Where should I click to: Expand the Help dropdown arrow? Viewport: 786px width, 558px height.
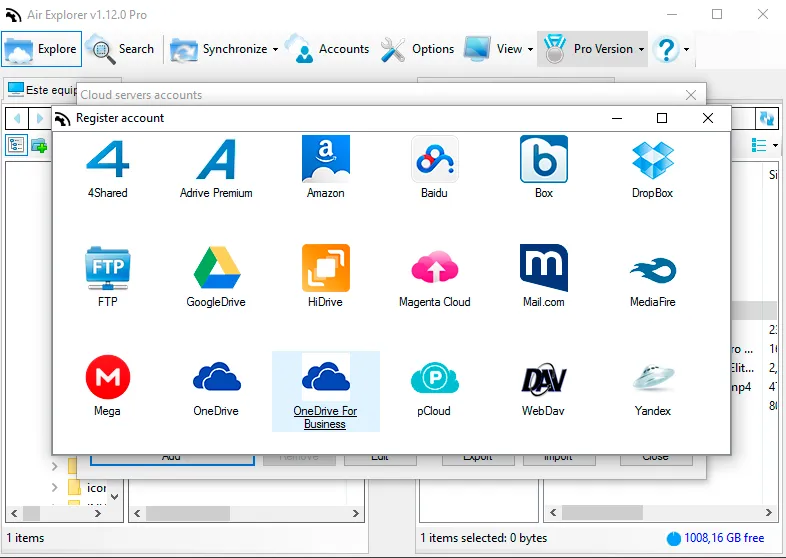(686, 49)
